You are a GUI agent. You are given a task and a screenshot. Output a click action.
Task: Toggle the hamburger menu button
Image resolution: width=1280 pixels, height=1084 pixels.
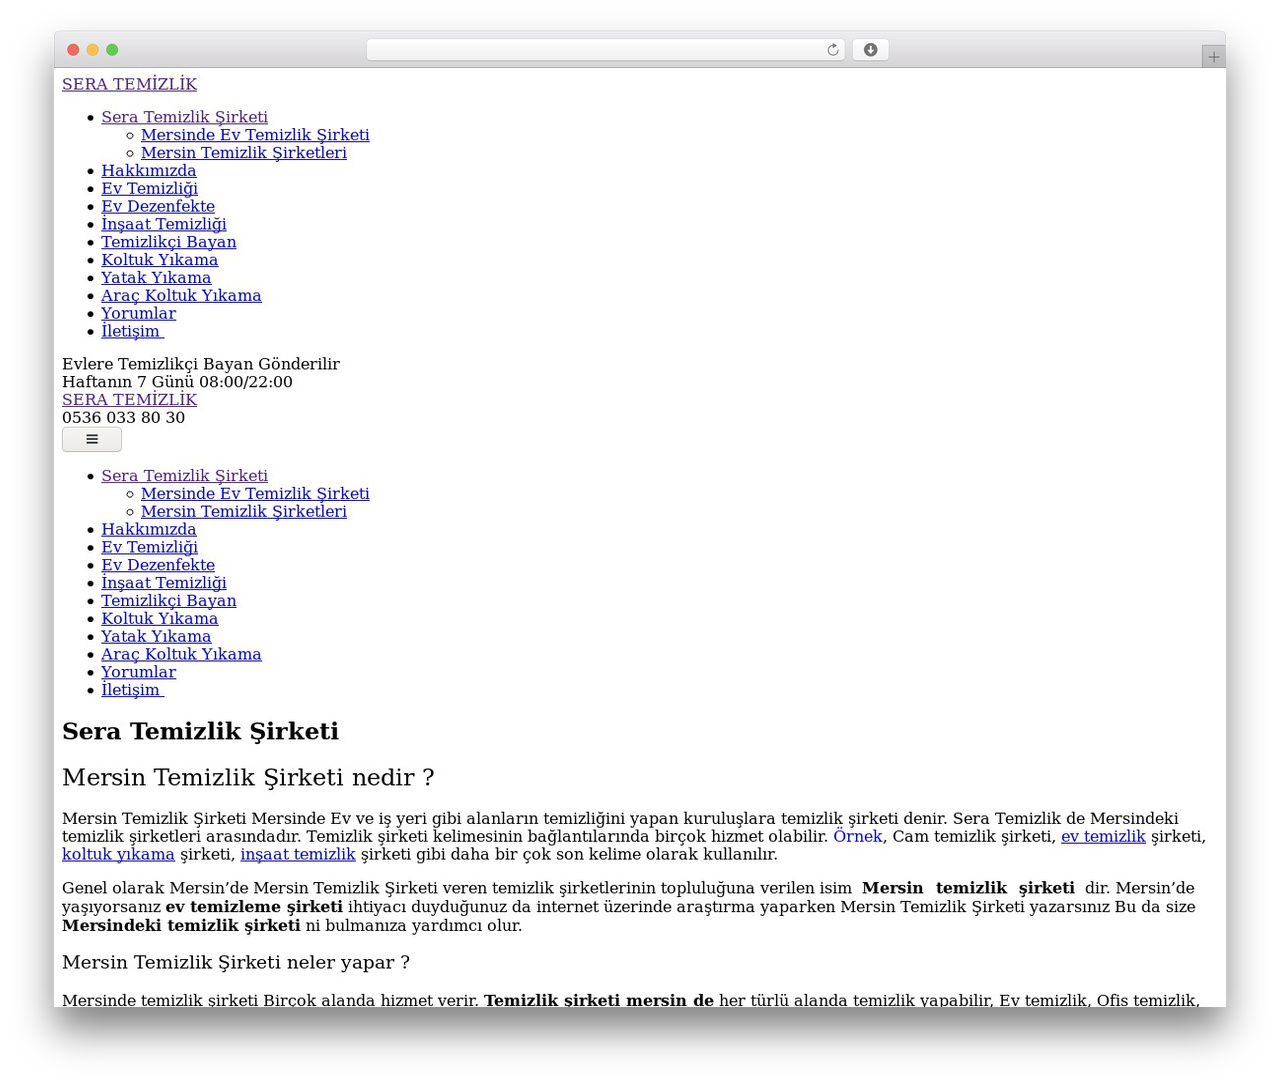point(92,439)
